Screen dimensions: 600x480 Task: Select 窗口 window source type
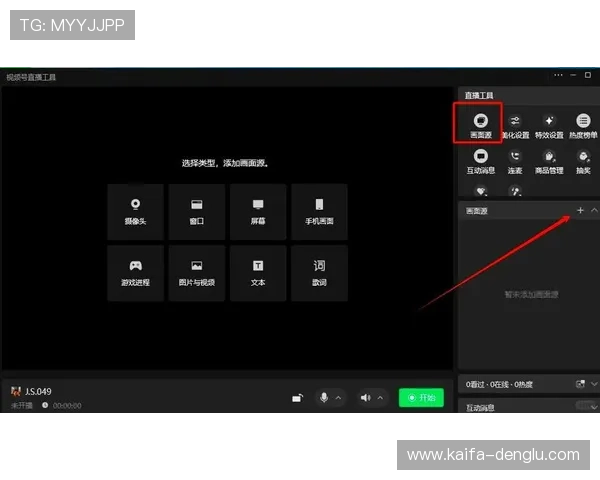pos(197,211)
